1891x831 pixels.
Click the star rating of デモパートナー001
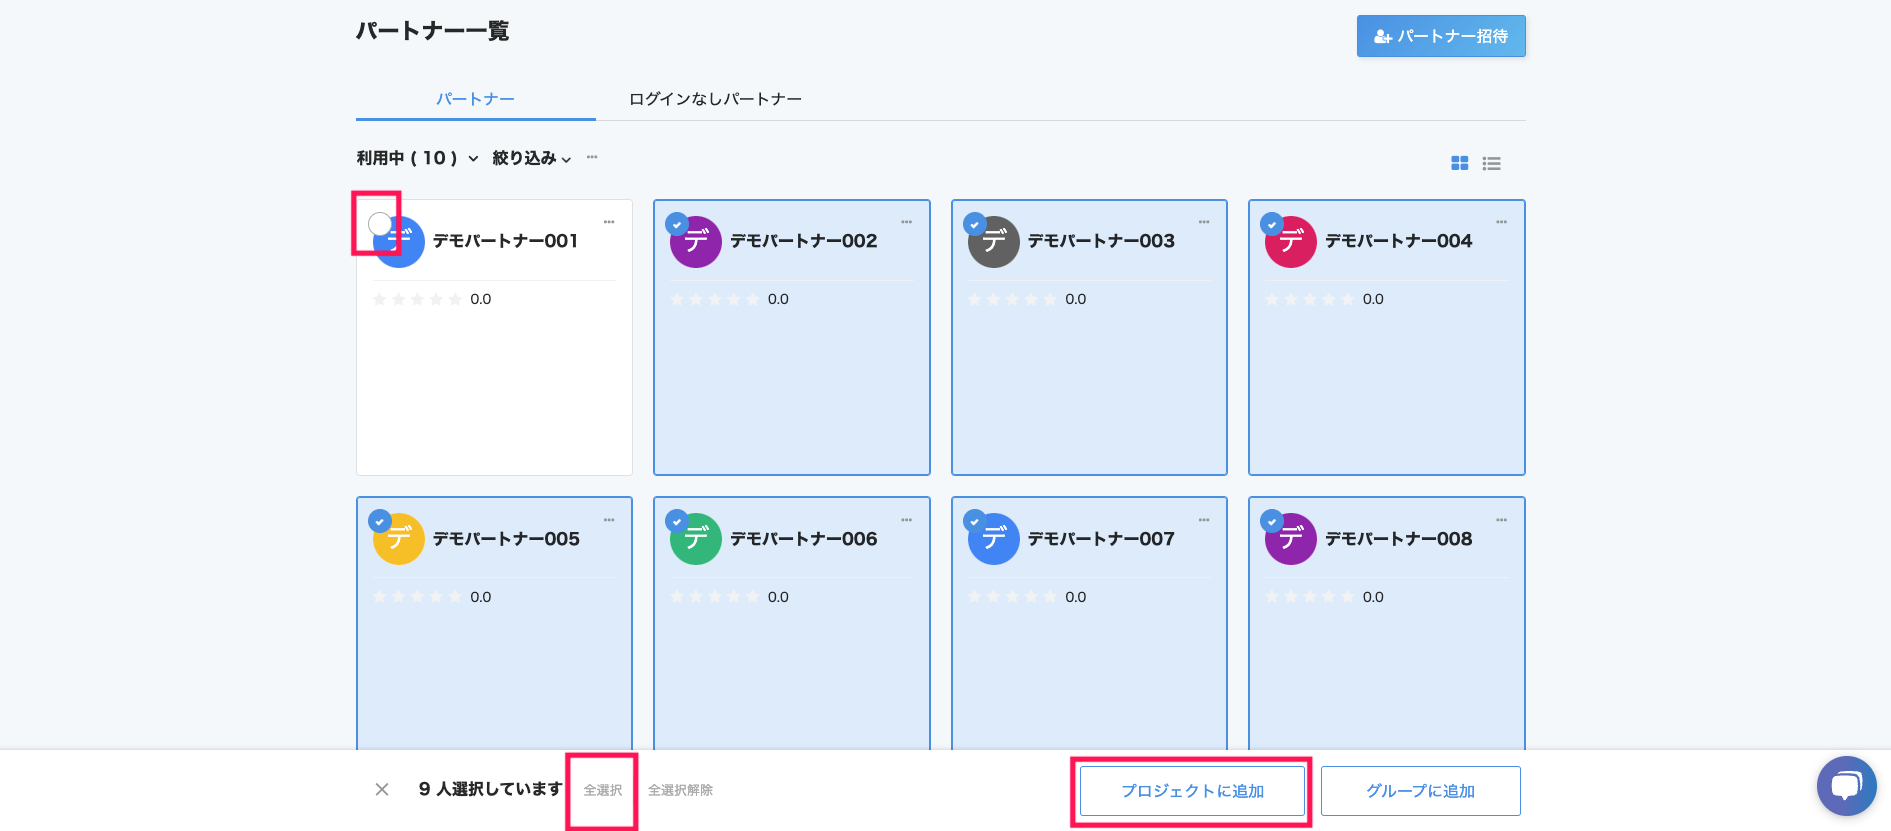tap(417, 299)
